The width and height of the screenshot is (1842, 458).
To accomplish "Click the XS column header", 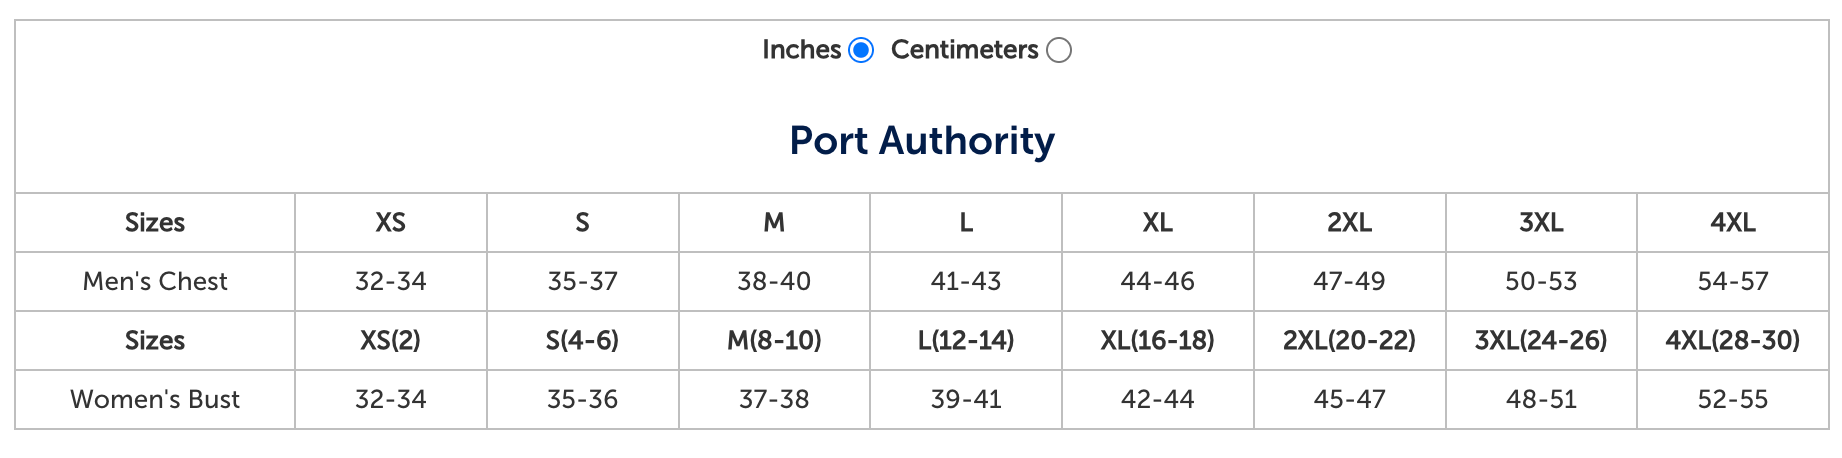I will pos(390,222).
